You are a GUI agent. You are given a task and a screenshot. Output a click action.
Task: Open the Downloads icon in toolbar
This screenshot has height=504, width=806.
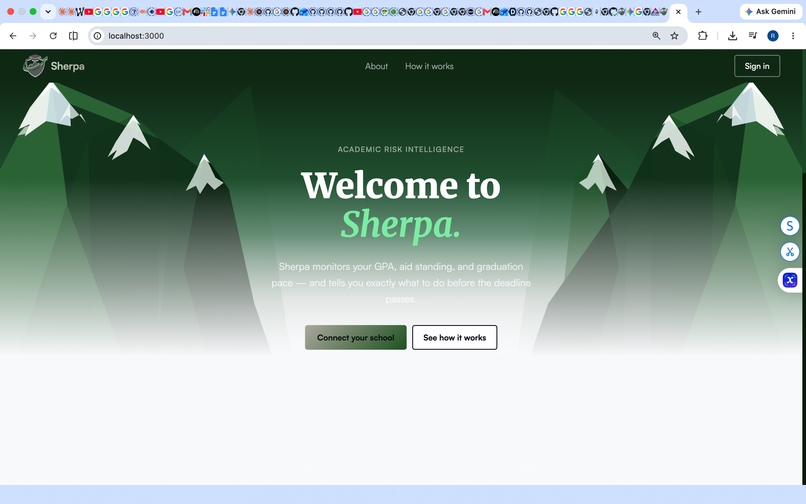coord(732,36)
